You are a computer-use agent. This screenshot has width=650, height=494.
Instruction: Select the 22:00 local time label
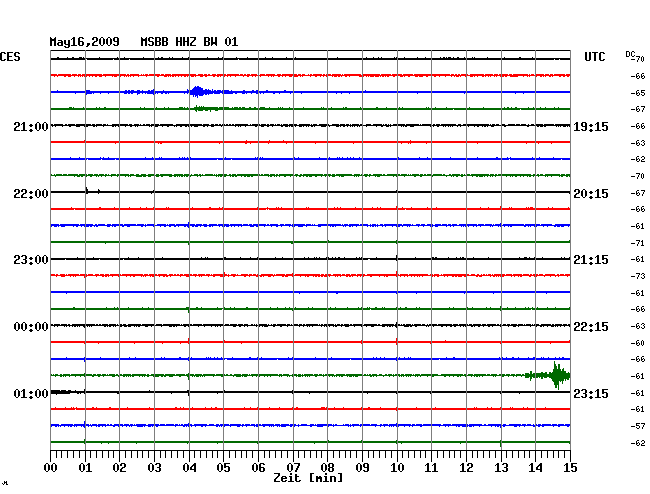pyautogui.click(x=31, y=193)
